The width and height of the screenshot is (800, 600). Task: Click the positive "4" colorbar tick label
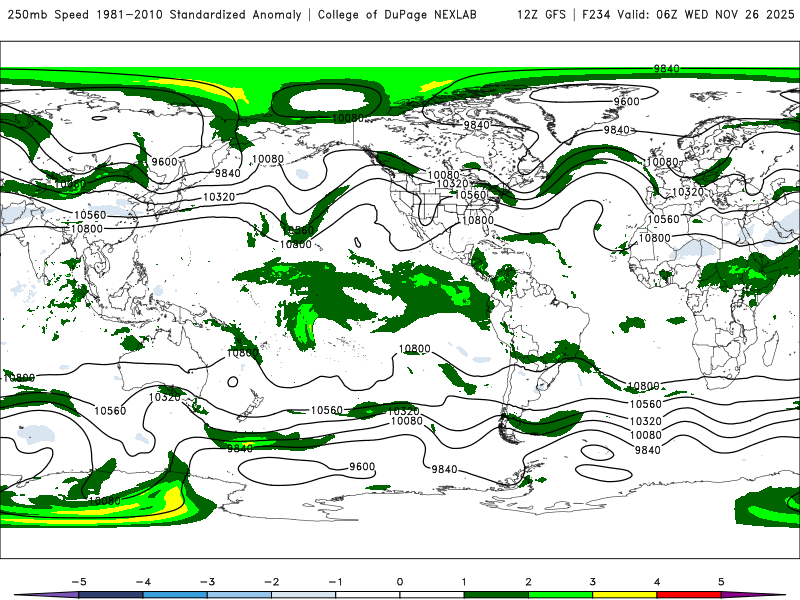pyautogui.click(x=657, y=582)
